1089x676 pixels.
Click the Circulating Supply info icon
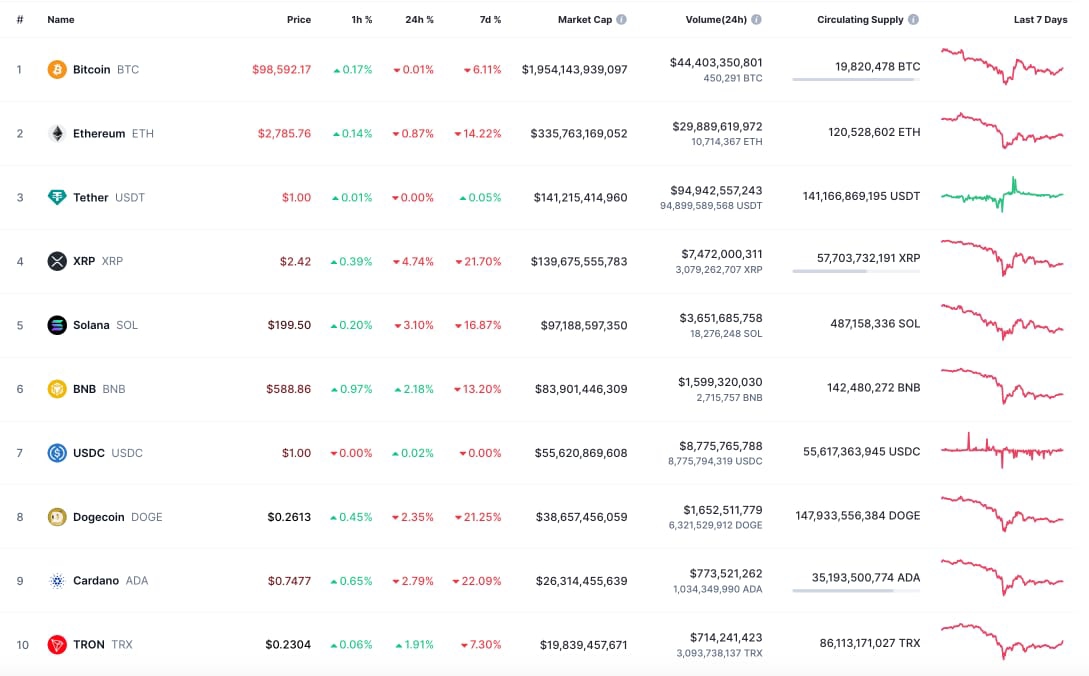[x=914, y=20]
